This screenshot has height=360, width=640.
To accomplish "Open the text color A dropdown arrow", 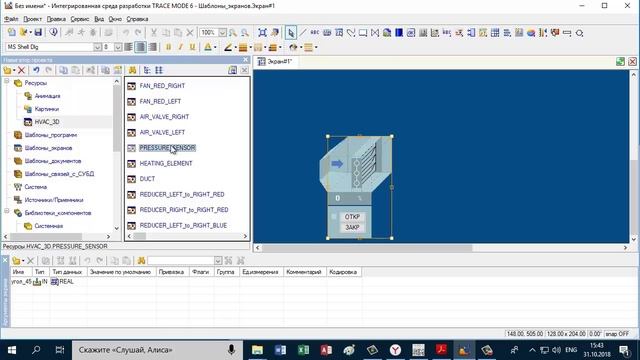I will click(x=215, y=47).
